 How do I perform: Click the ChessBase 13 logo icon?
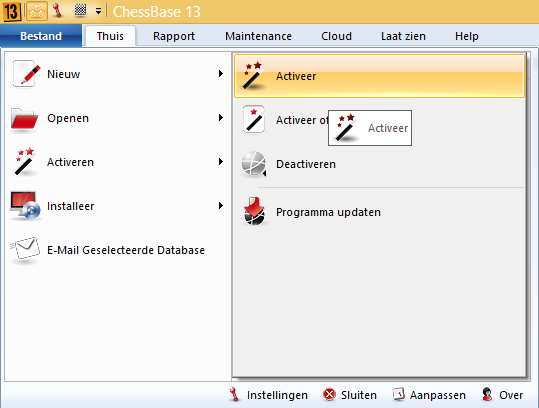click(12, 11)
